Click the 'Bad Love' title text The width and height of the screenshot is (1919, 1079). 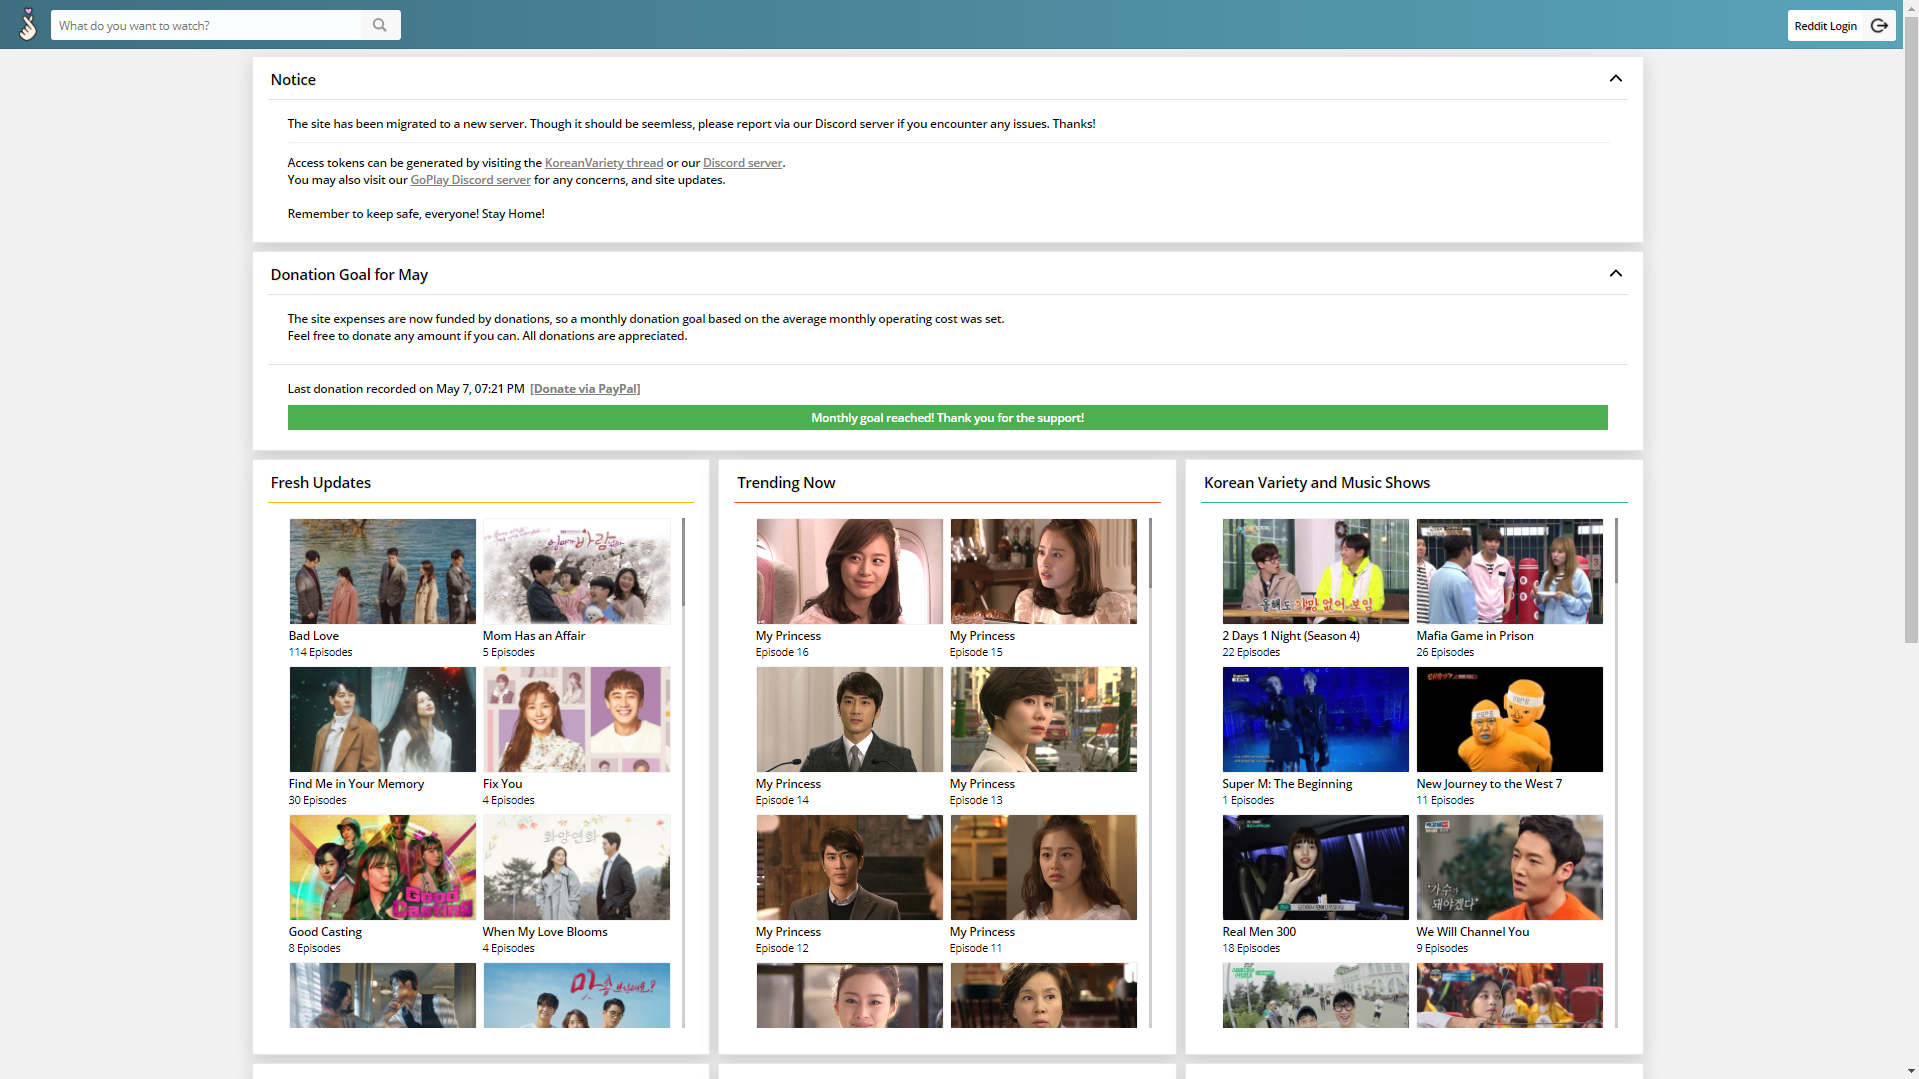(x=314, y=636)
